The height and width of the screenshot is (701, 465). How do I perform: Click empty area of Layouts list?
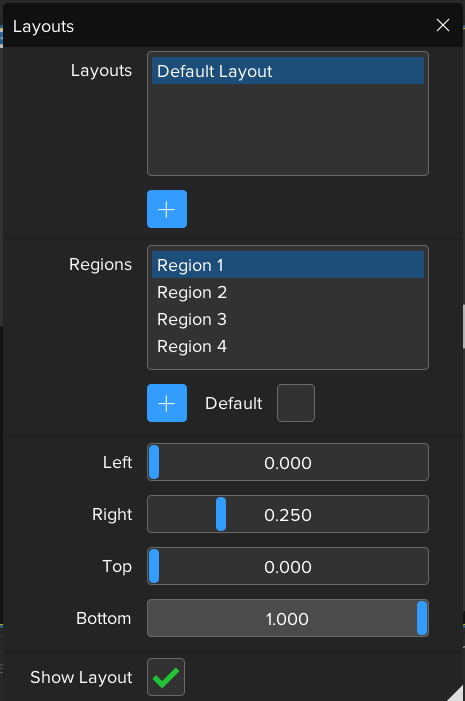point(287,130)
